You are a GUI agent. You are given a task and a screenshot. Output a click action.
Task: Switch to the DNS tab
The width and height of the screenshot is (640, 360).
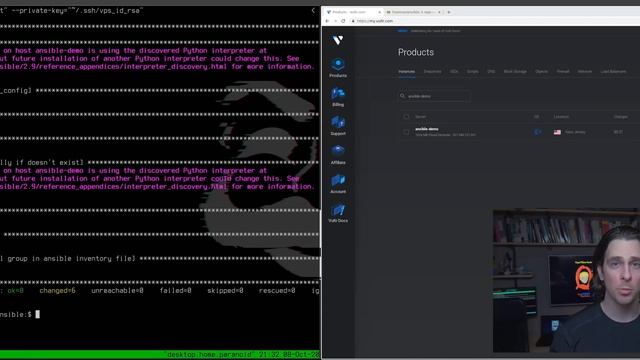tap(491, 71)
